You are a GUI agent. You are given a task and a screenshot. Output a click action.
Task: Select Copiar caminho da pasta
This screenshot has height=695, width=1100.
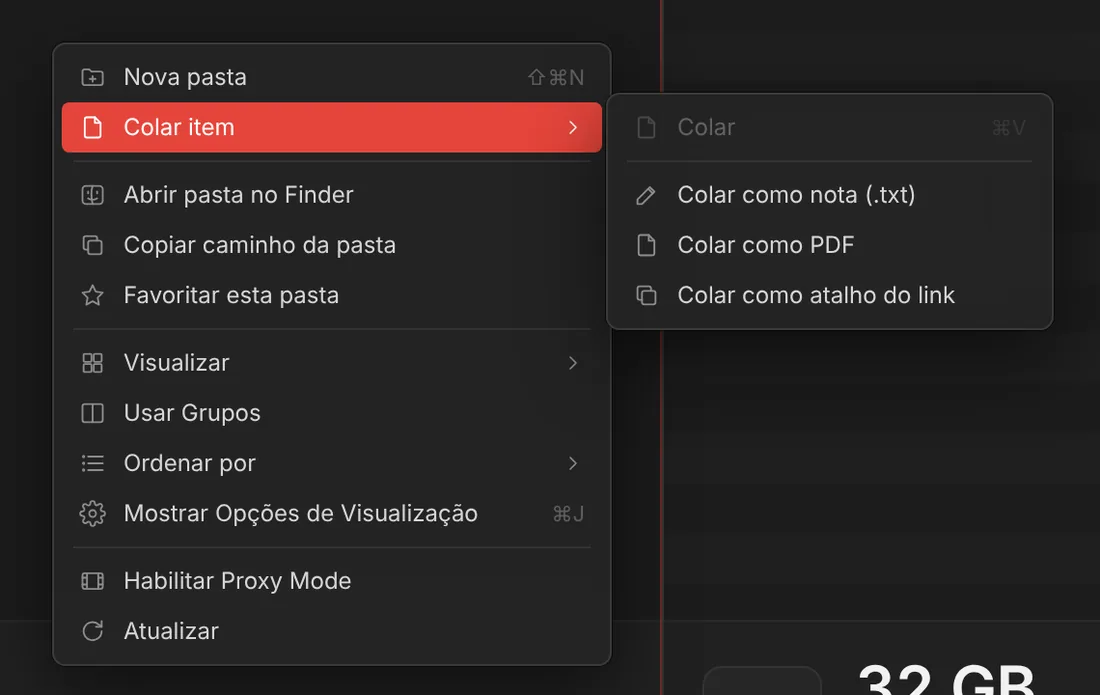[332, 245]
